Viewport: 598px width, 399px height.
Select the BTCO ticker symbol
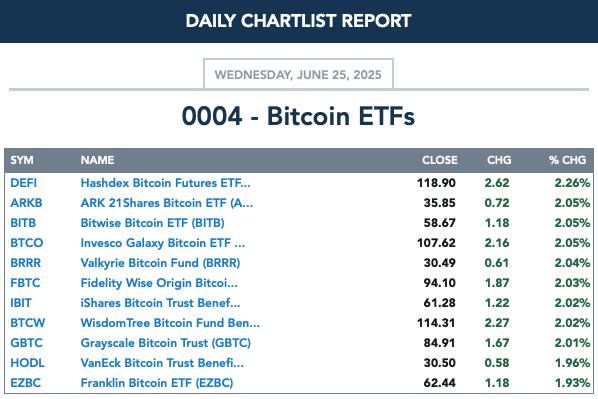(27, 243)
